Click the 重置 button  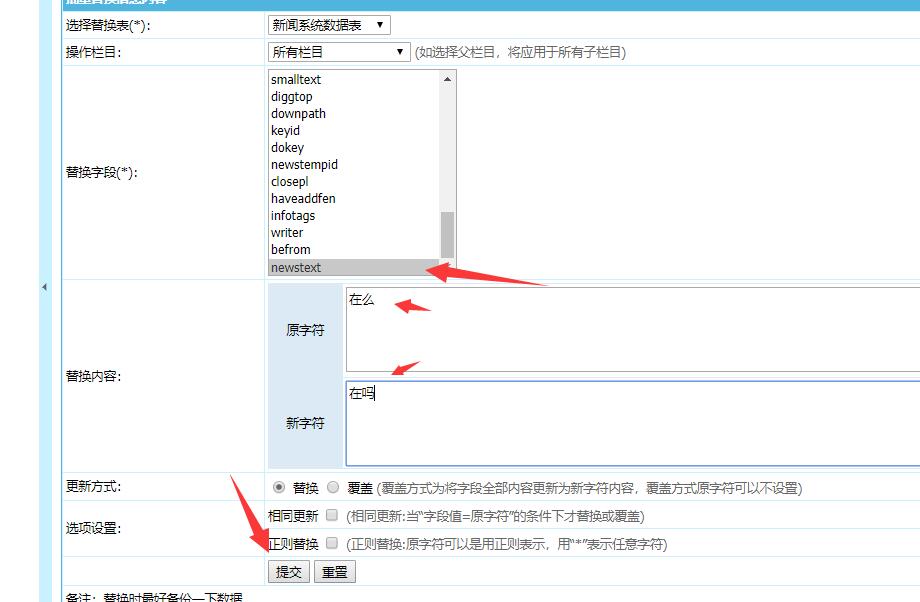pyautogui.click(x=334, y=572)
